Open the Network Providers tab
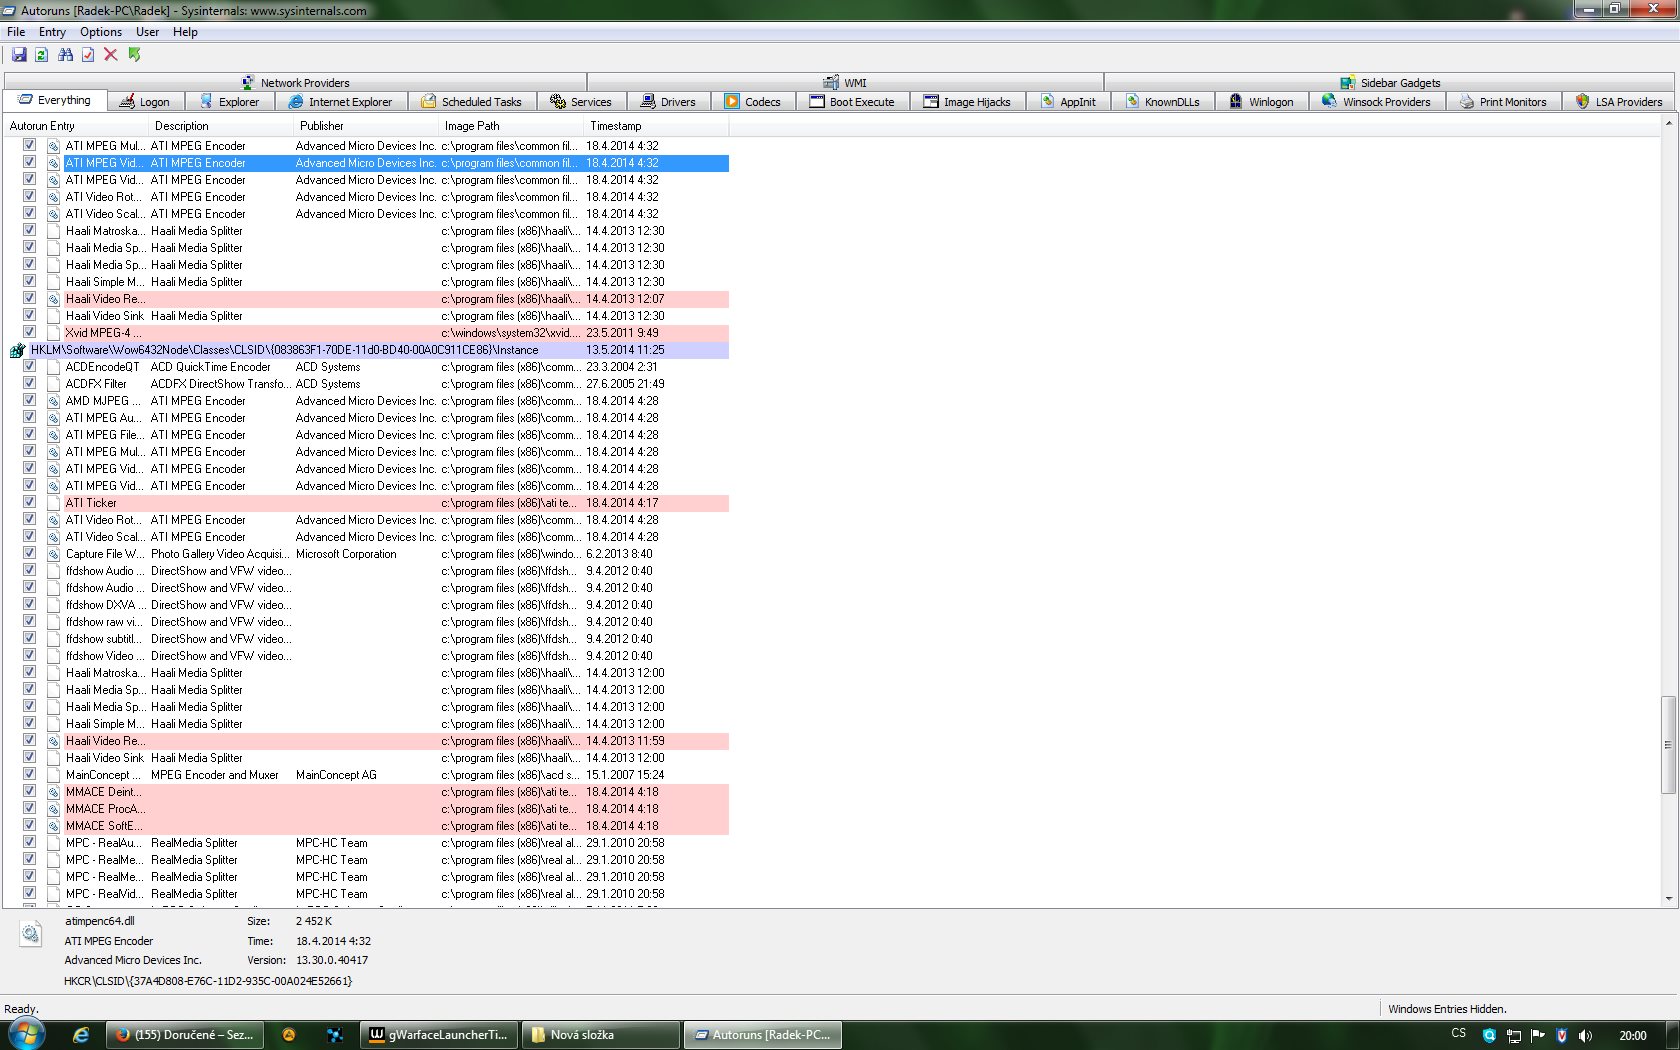Viewport: 1680px width, 1050px height. [x=296, y=83]
